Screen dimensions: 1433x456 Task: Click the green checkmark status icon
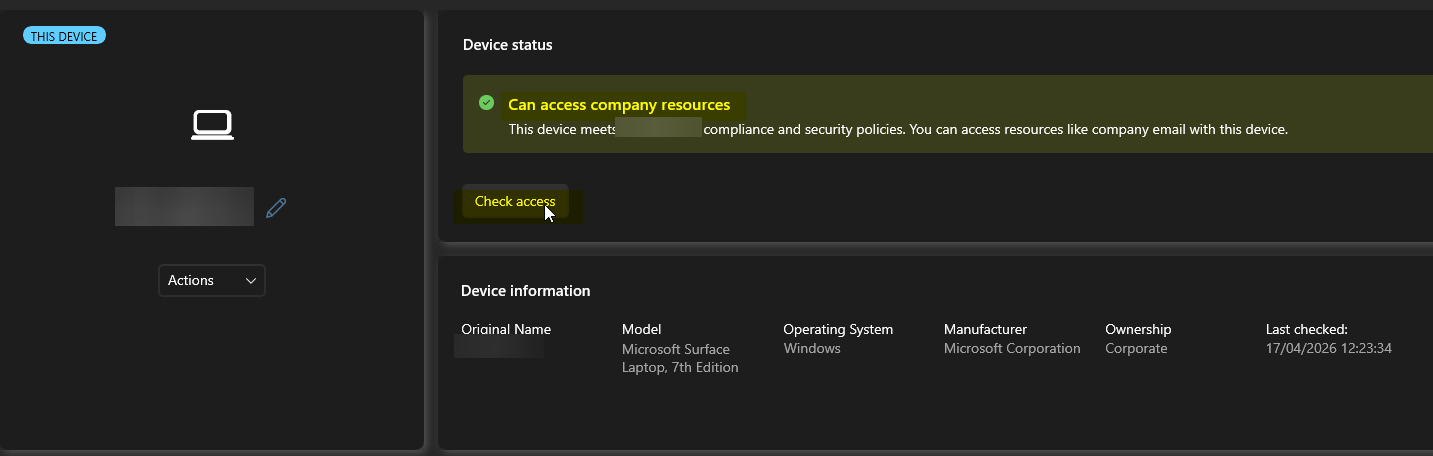coord(486,103)
